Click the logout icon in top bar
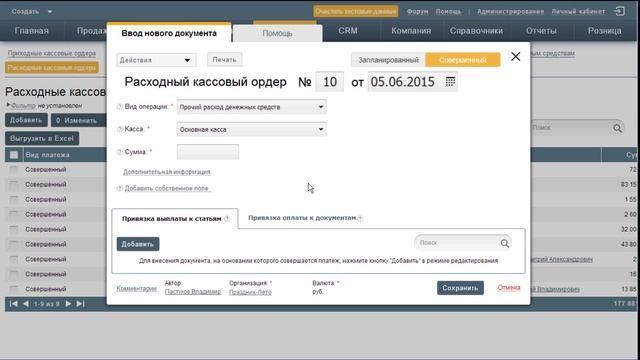 [x=619, y=11]
